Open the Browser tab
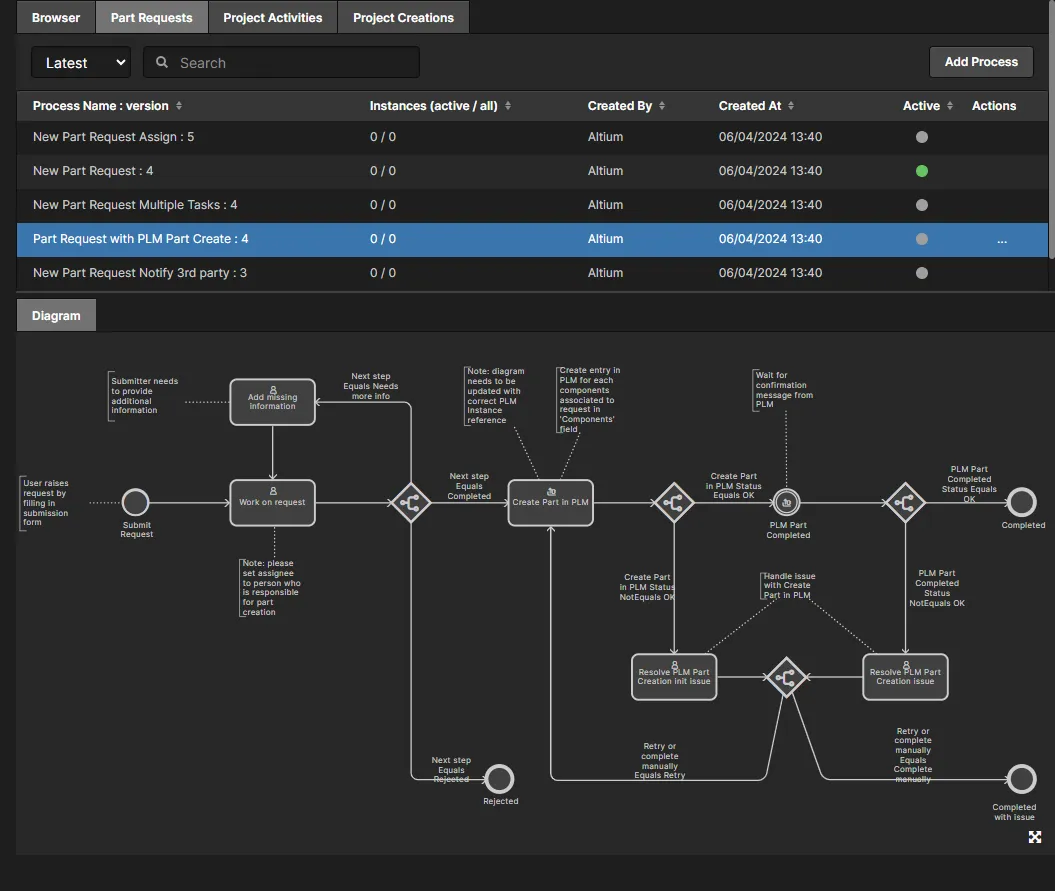1055x891 pixels. coord(56,17)
